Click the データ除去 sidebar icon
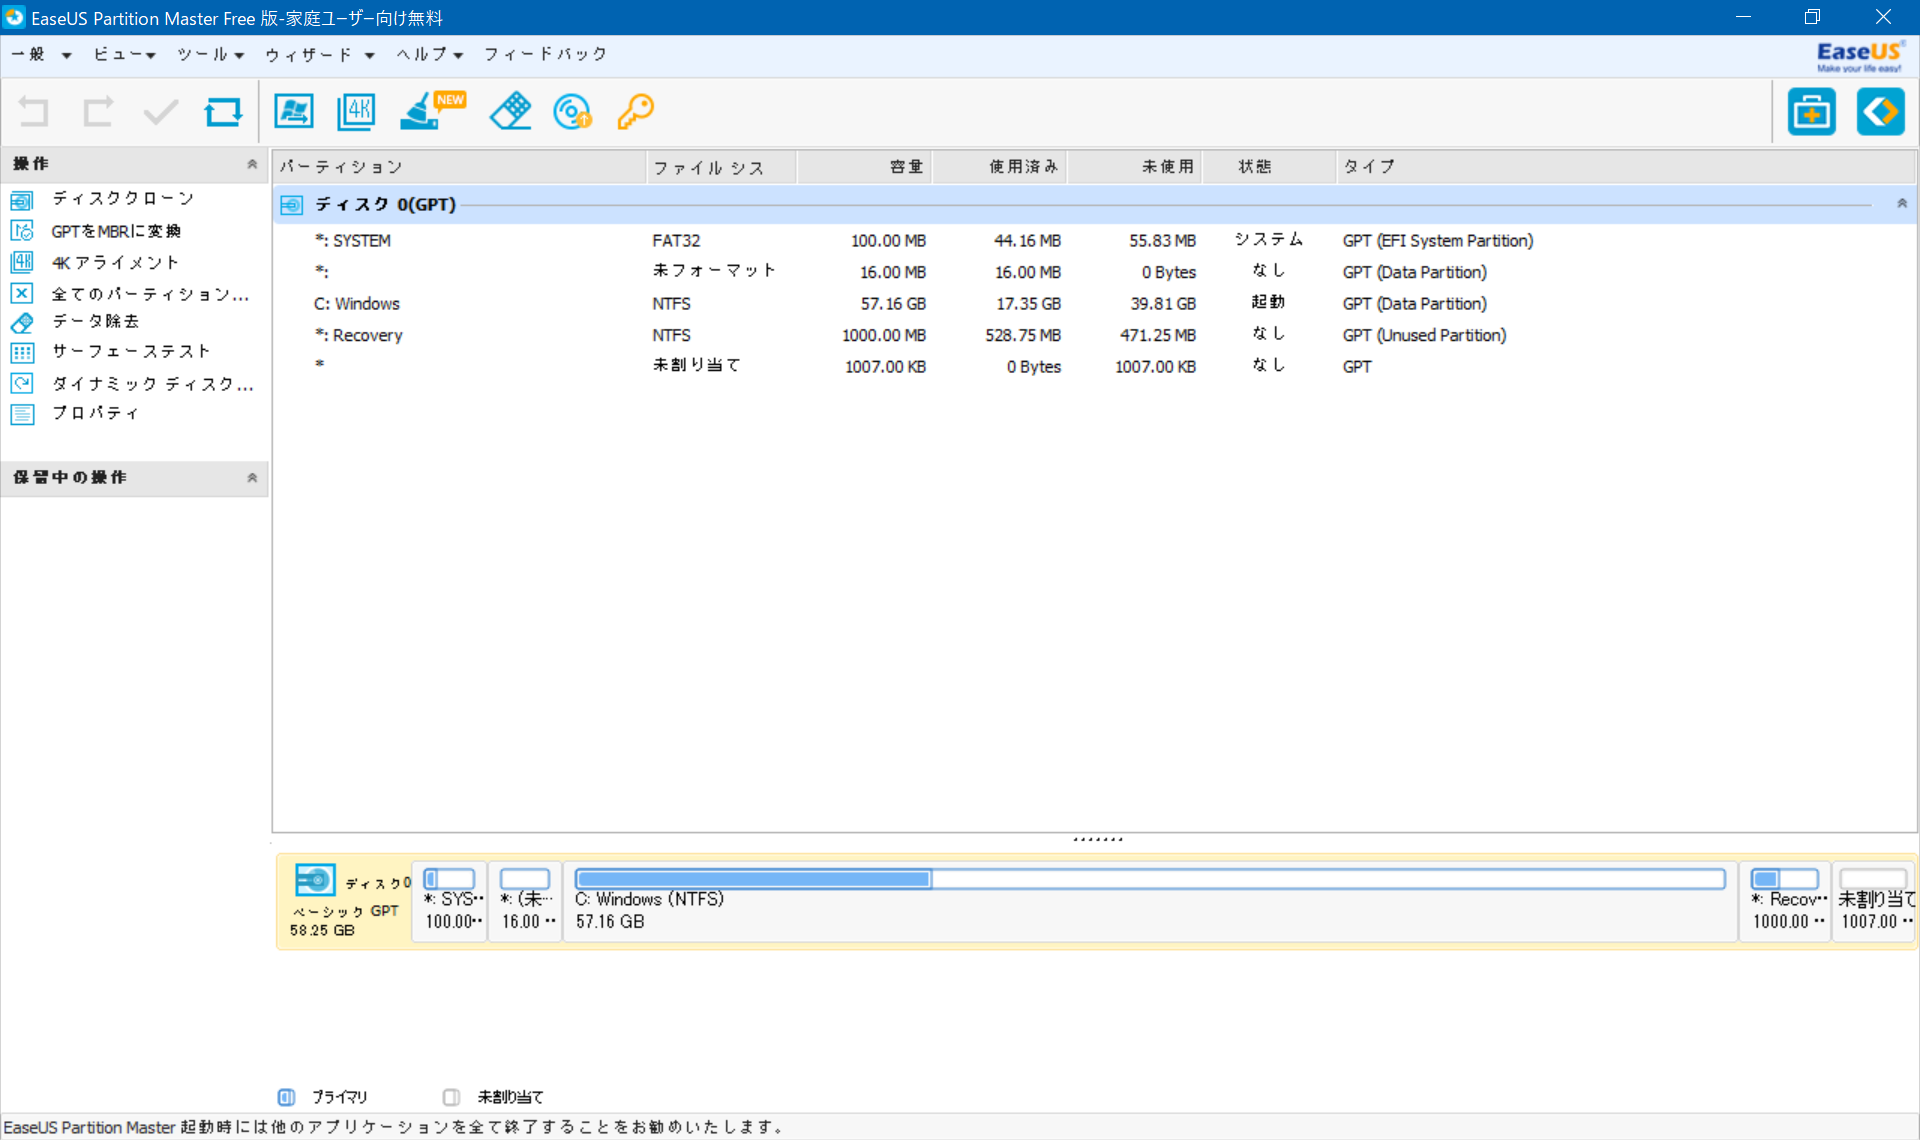This screenshot has width=1920, height=1140. tap(22, 322)
